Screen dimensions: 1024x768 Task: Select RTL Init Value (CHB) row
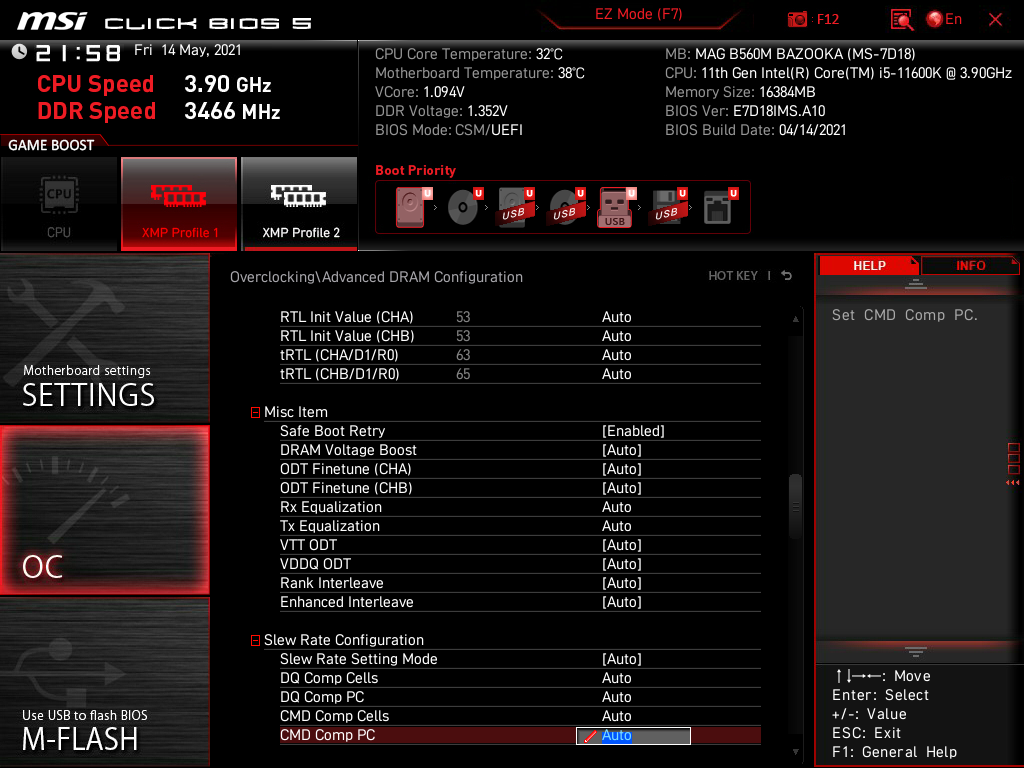(x=520, y=336)
